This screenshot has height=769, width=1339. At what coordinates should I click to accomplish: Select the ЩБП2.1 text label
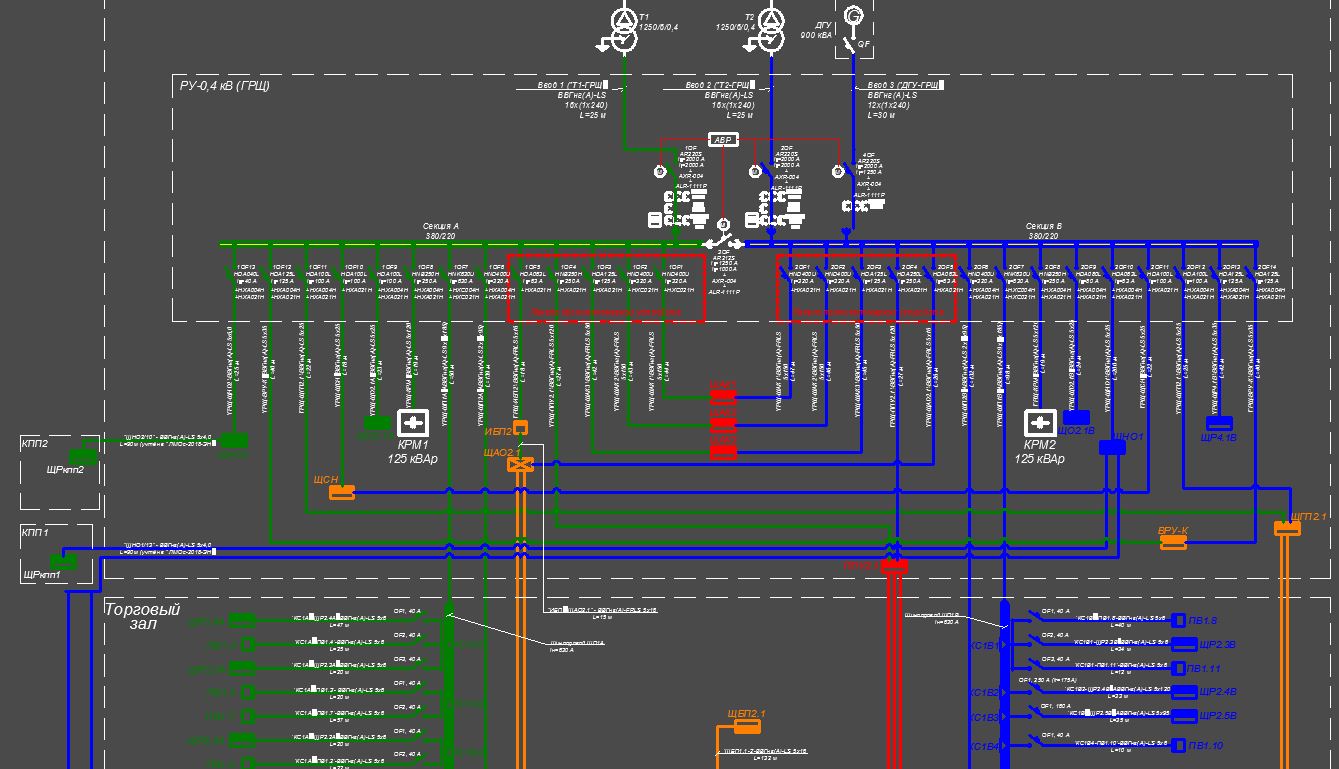[746, 714]
